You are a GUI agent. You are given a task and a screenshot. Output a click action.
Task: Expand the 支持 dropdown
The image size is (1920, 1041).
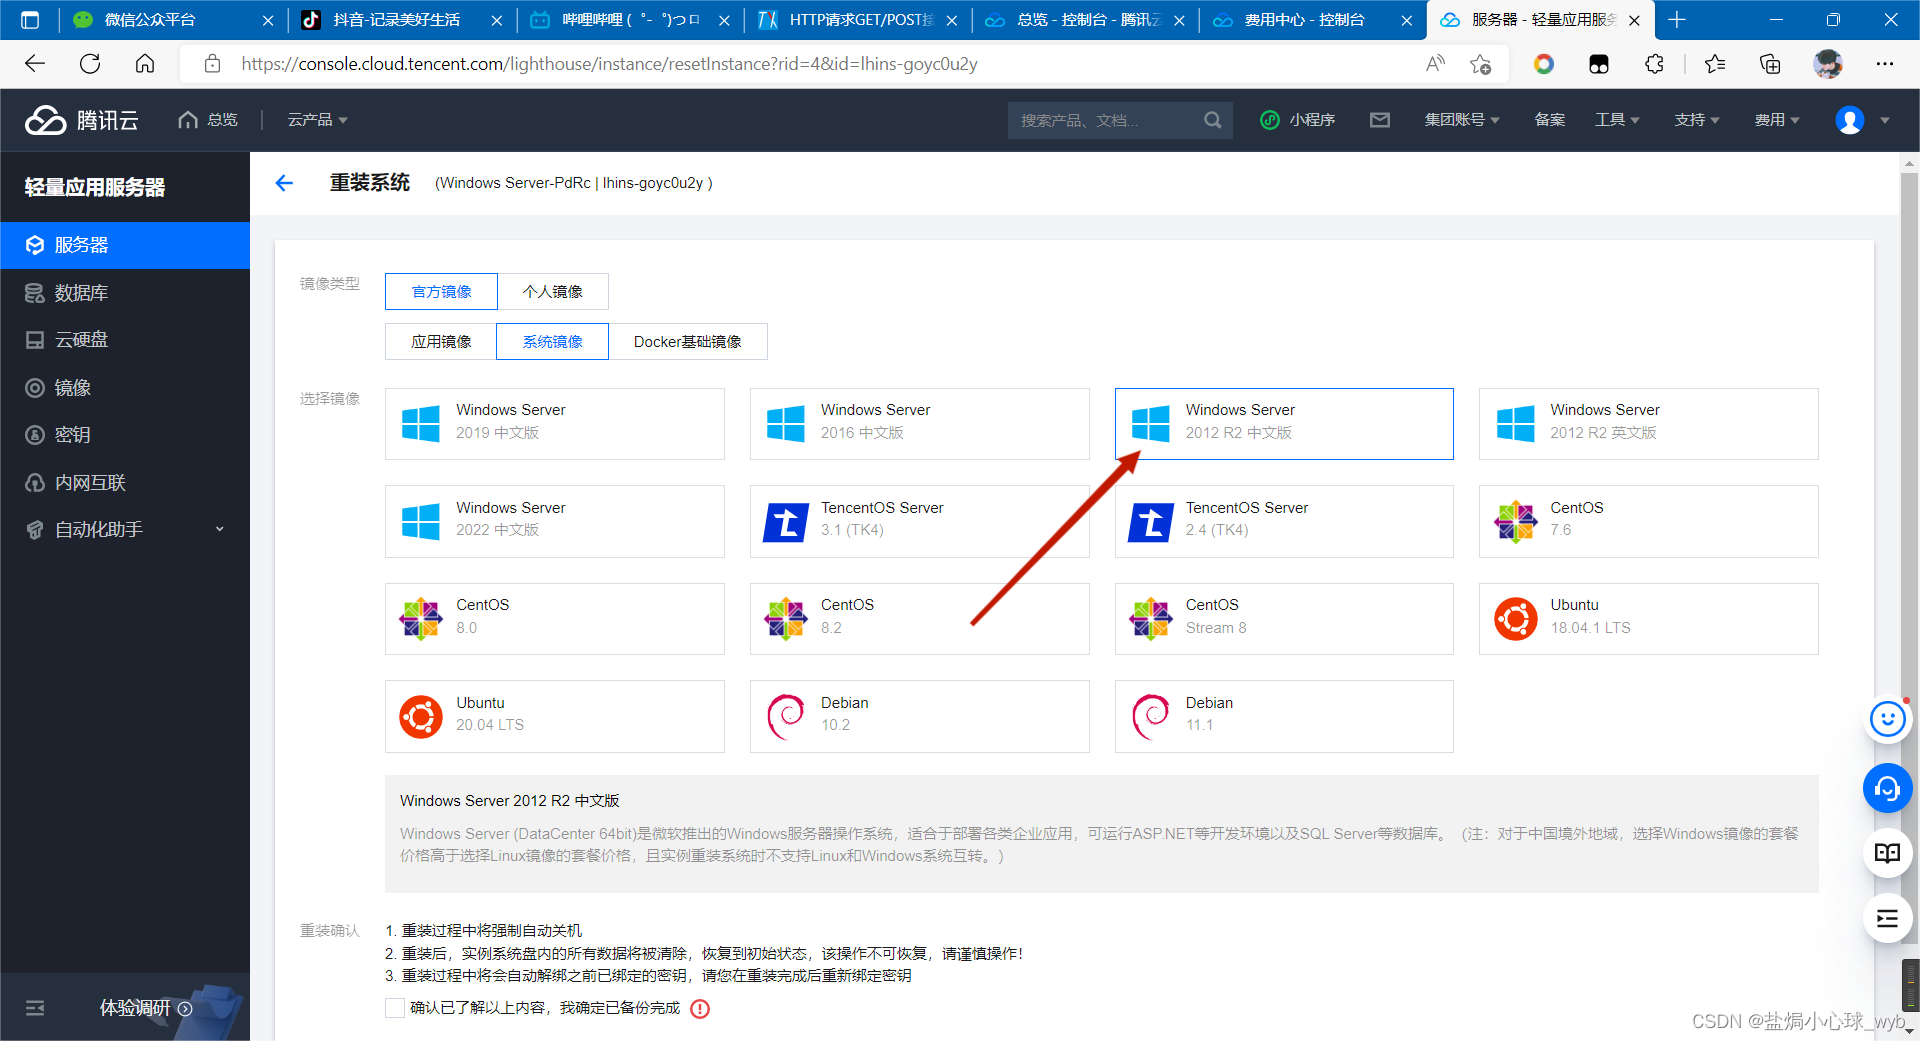[1697, 120]
